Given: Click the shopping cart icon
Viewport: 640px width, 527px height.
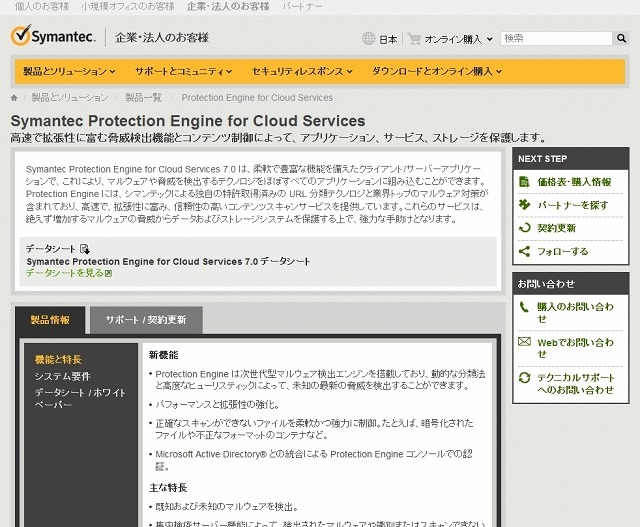Looking at the screenshot, I should [414, 39].
